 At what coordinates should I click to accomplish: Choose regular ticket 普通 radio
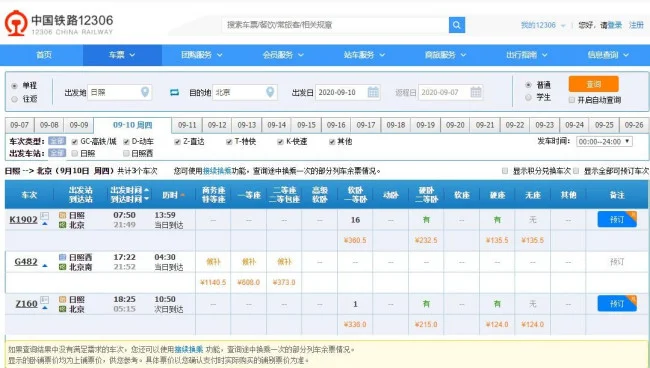click(528, 85)
